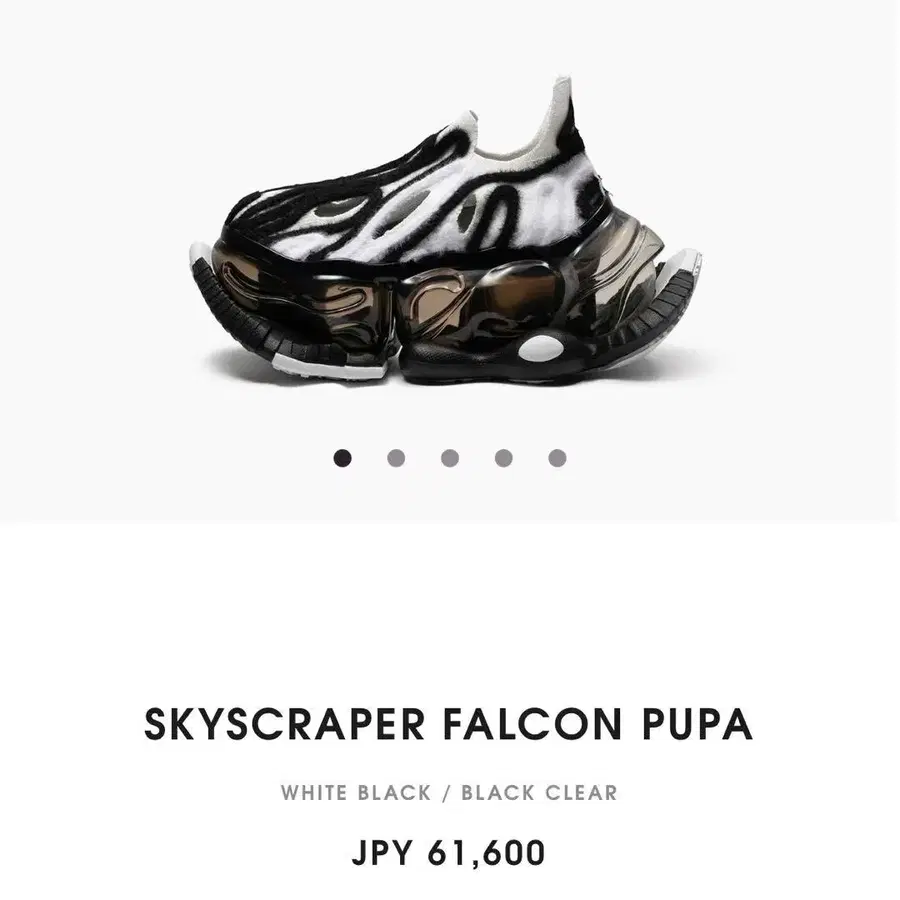Open the Skyscraper Falcon Pupa shoe photo

click(x=446, y=230)
